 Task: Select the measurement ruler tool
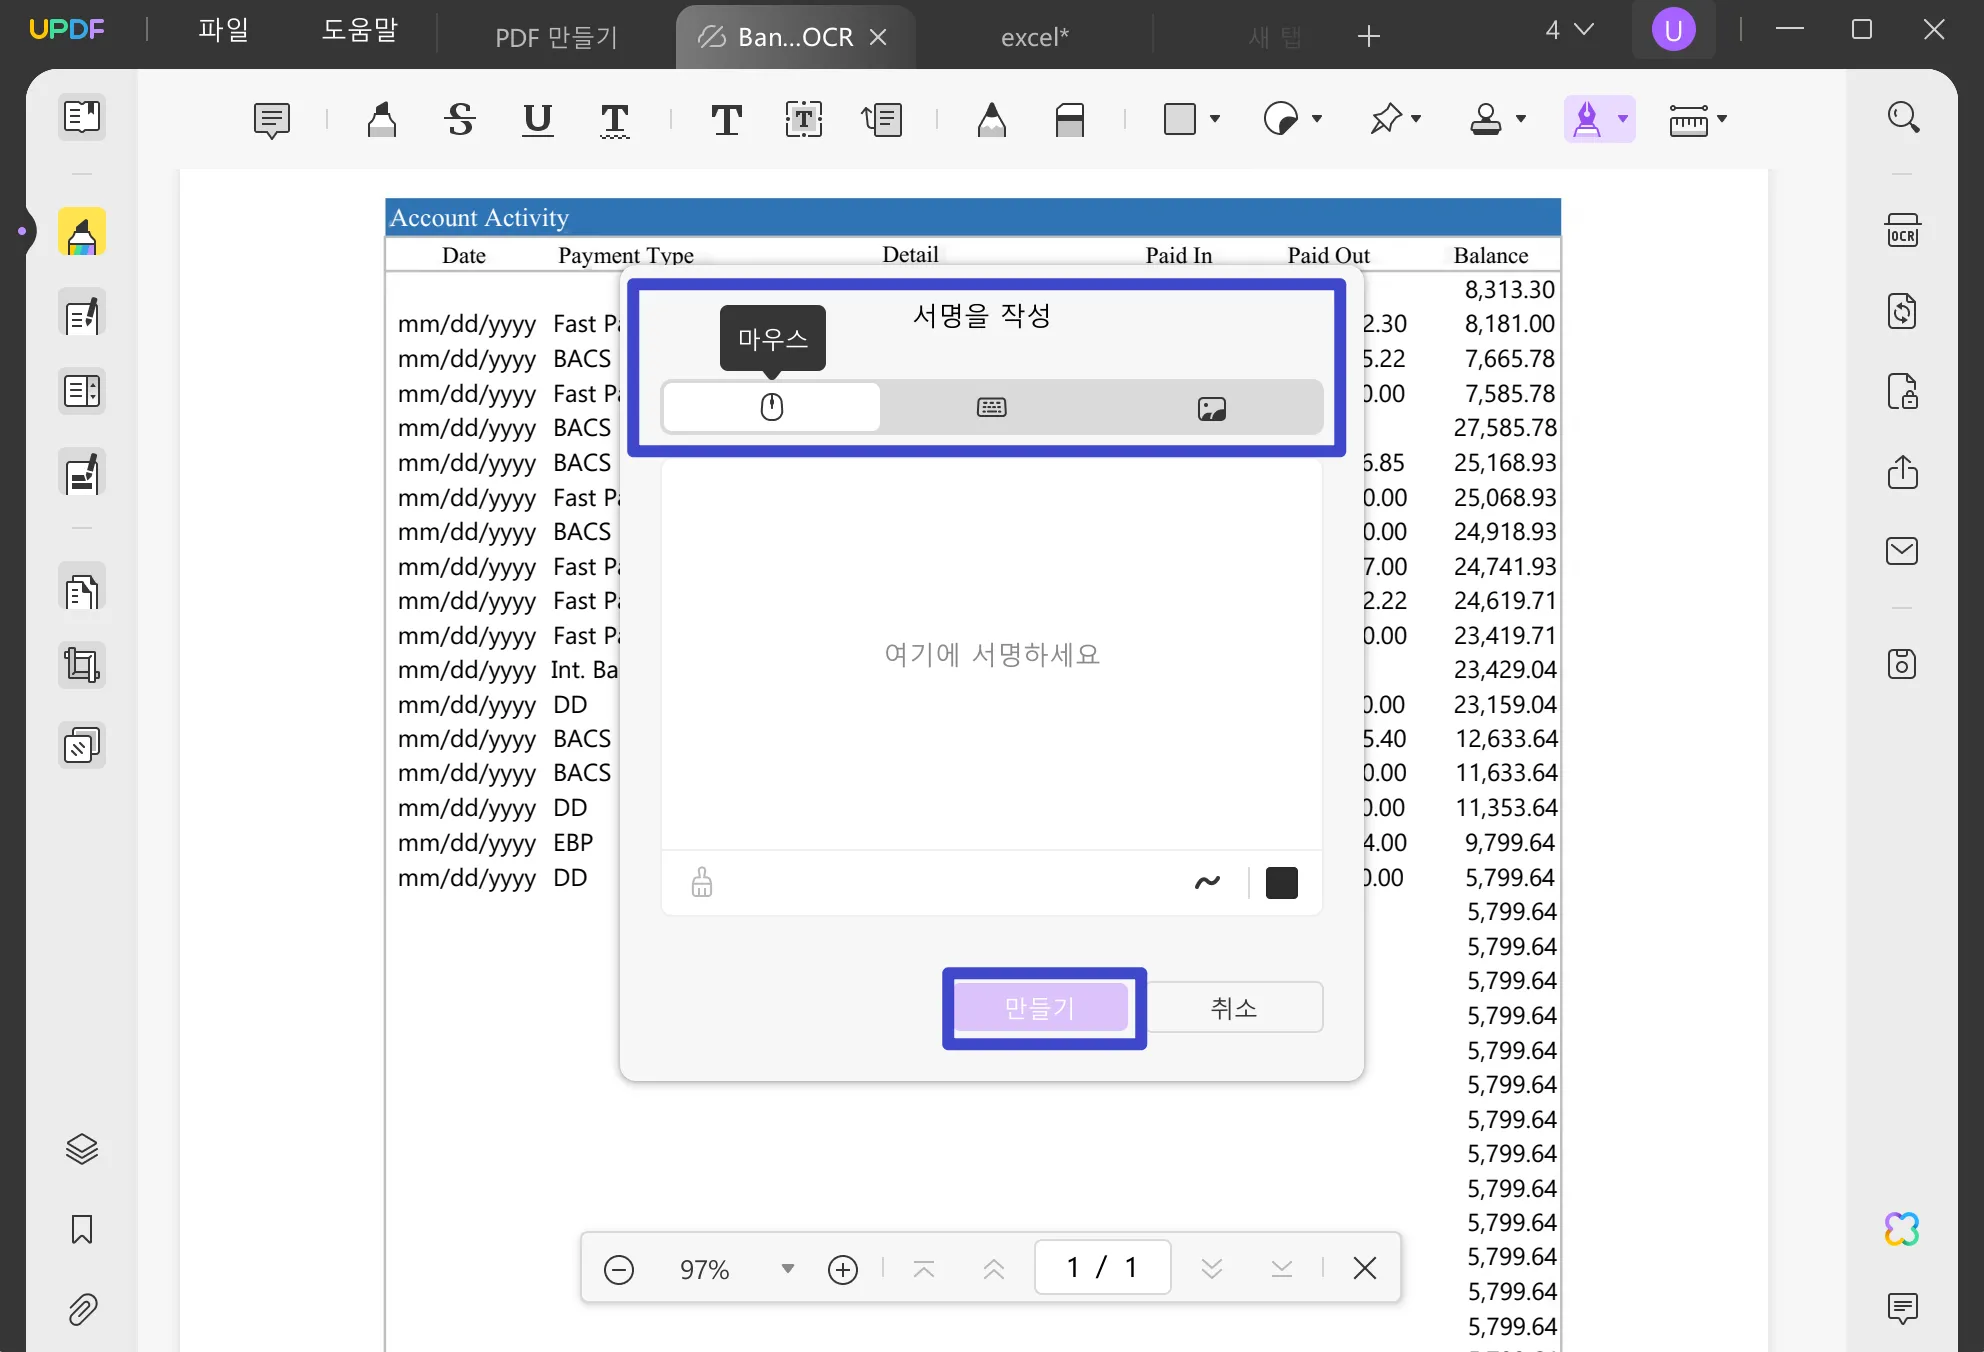tap(1689, 120)
